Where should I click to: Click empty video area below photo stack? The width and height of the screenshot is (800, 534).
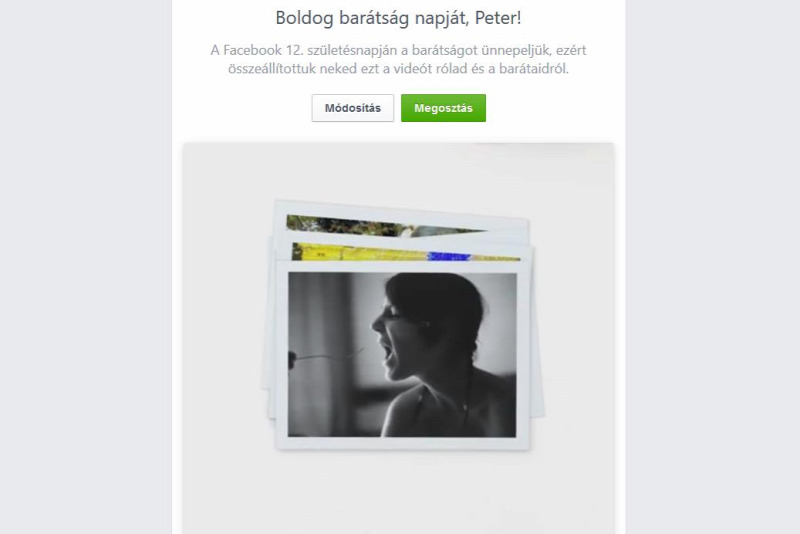398,490
